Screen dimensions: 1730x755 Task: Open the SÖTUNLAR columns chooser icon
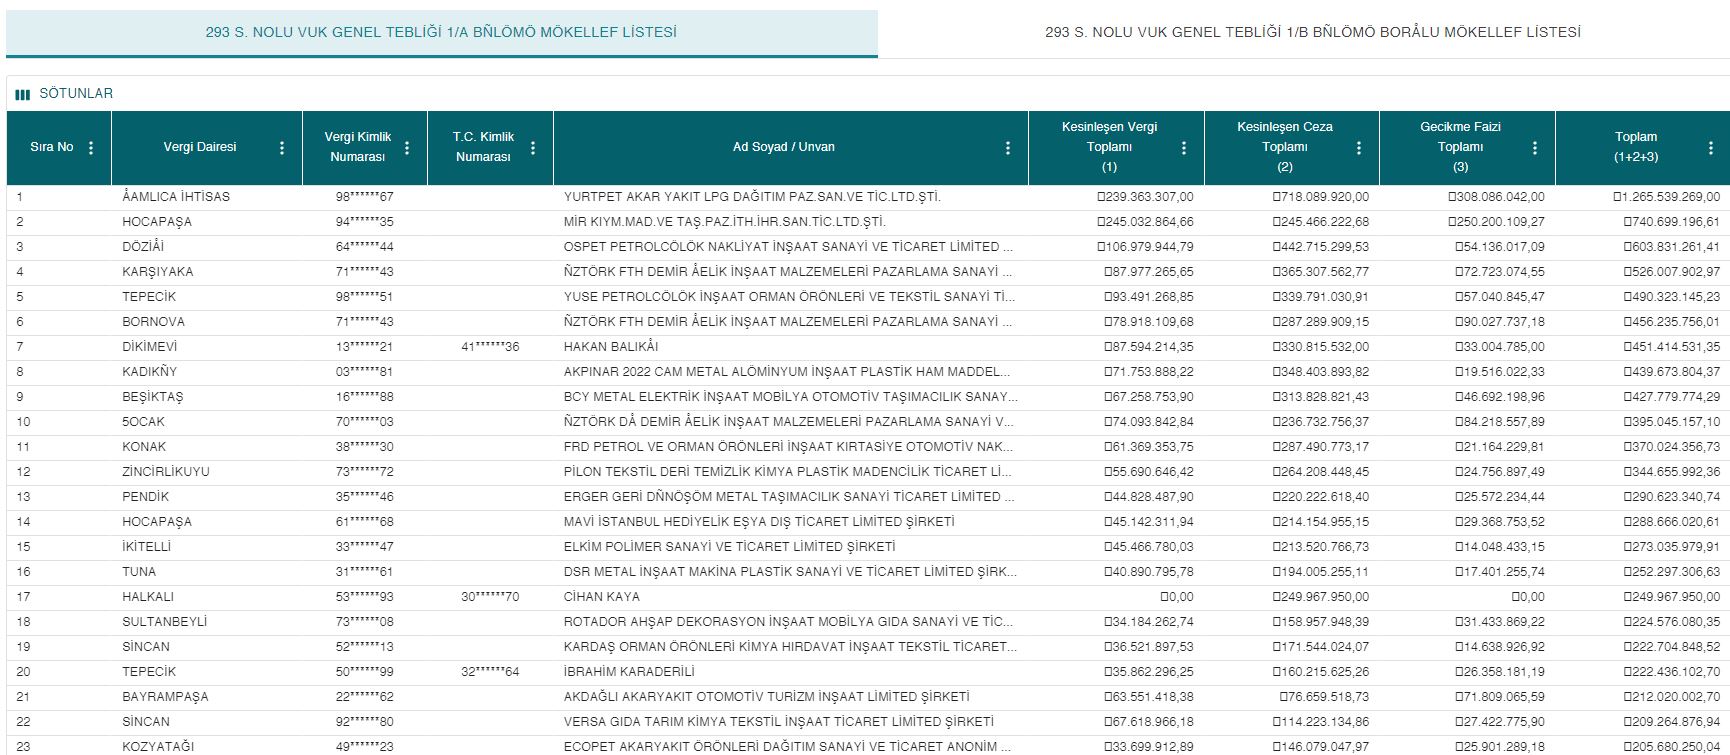pyautogui.click(x=22, y=94)
